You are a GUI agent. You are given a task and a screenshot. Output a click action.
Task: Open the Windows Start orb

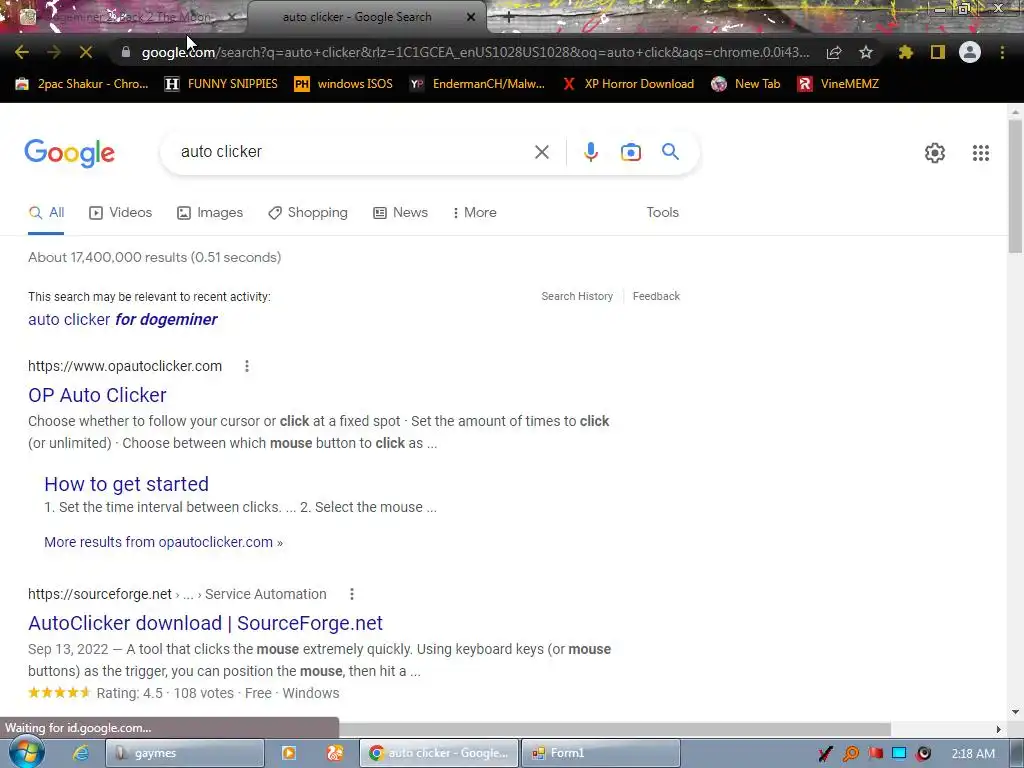click(26, 752)
